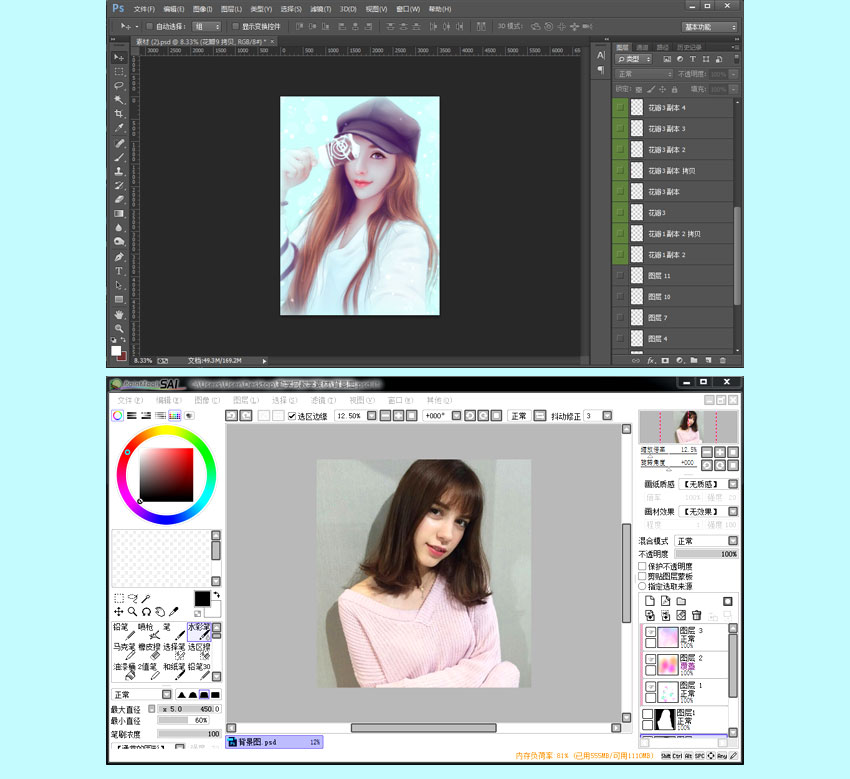Select the Brush tool in Photoshop
Image resolution: width=850 pixels, height=779 pixels.
119,157
